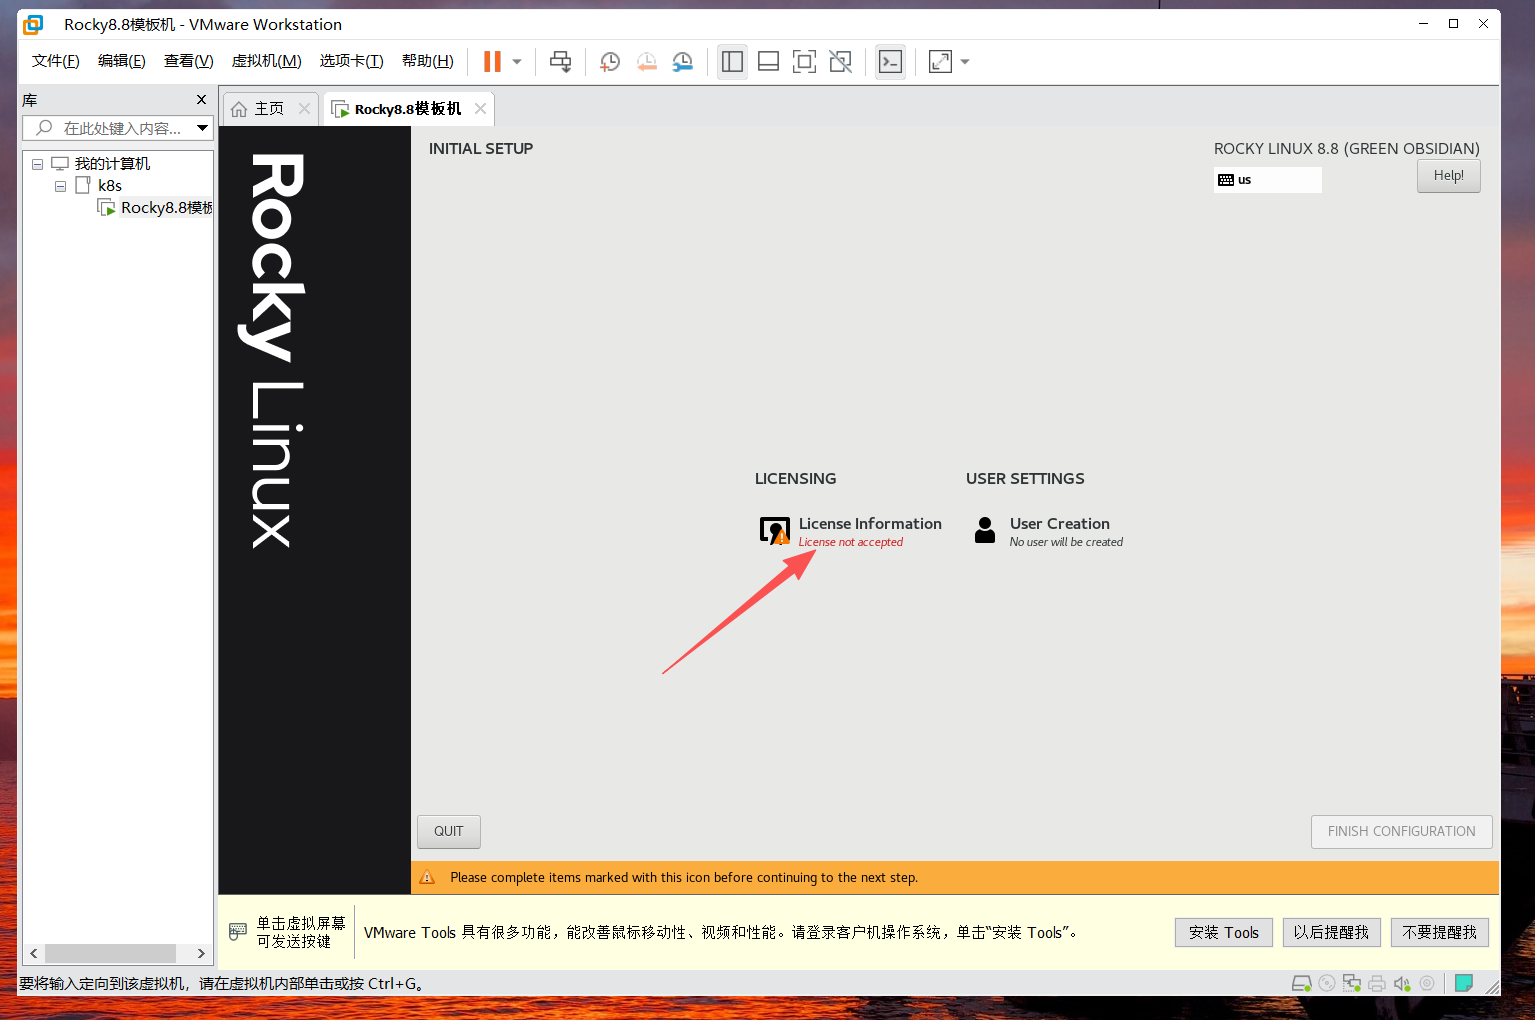The height and width of the screenshot is (1020, 1535).
Task: Open the License Information spoke icon
Action: pos(775,531)
